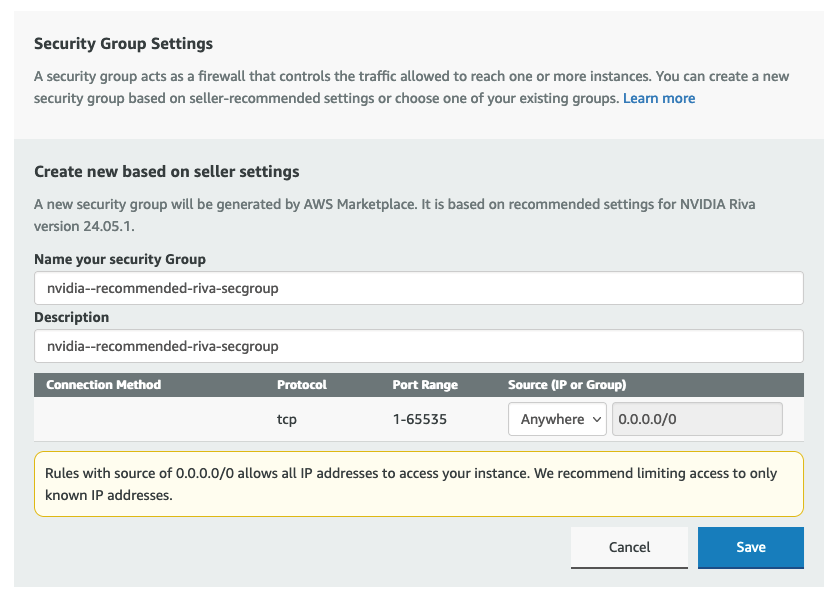Click the Port Range column header
The height and width of the screenshot is (597, 833).
[425, 384]
